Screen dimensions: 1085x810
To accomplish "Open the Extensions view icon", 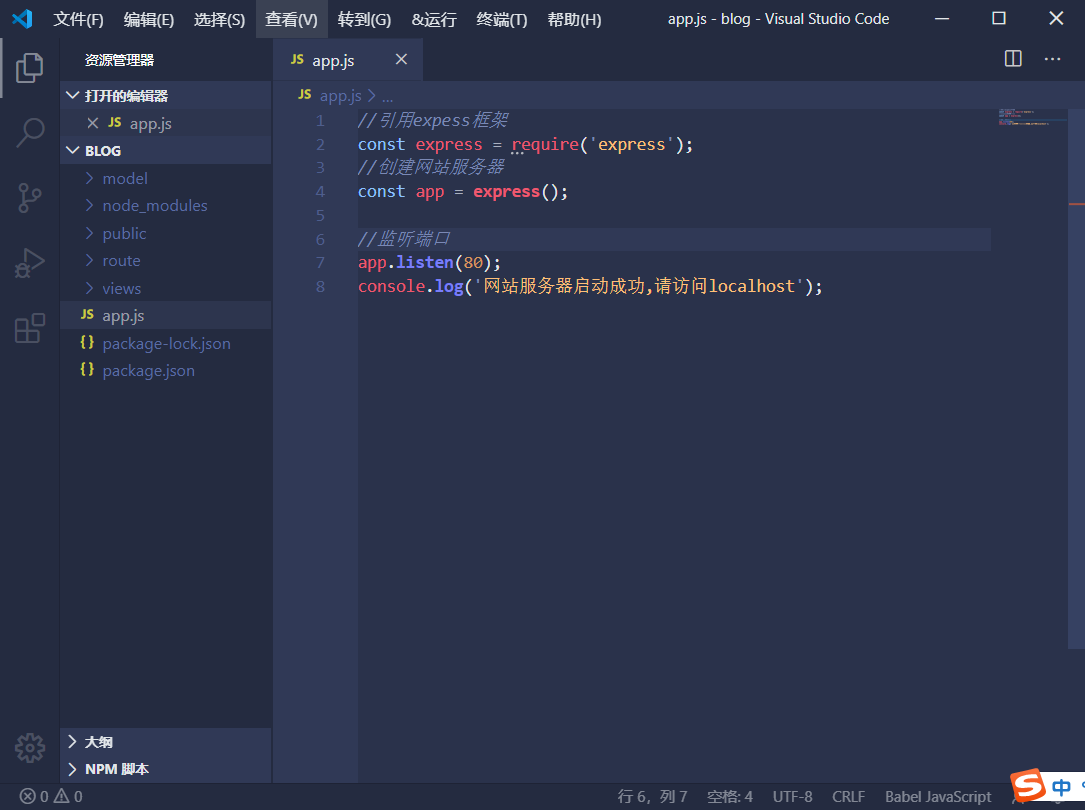I will tap(30, 328).
